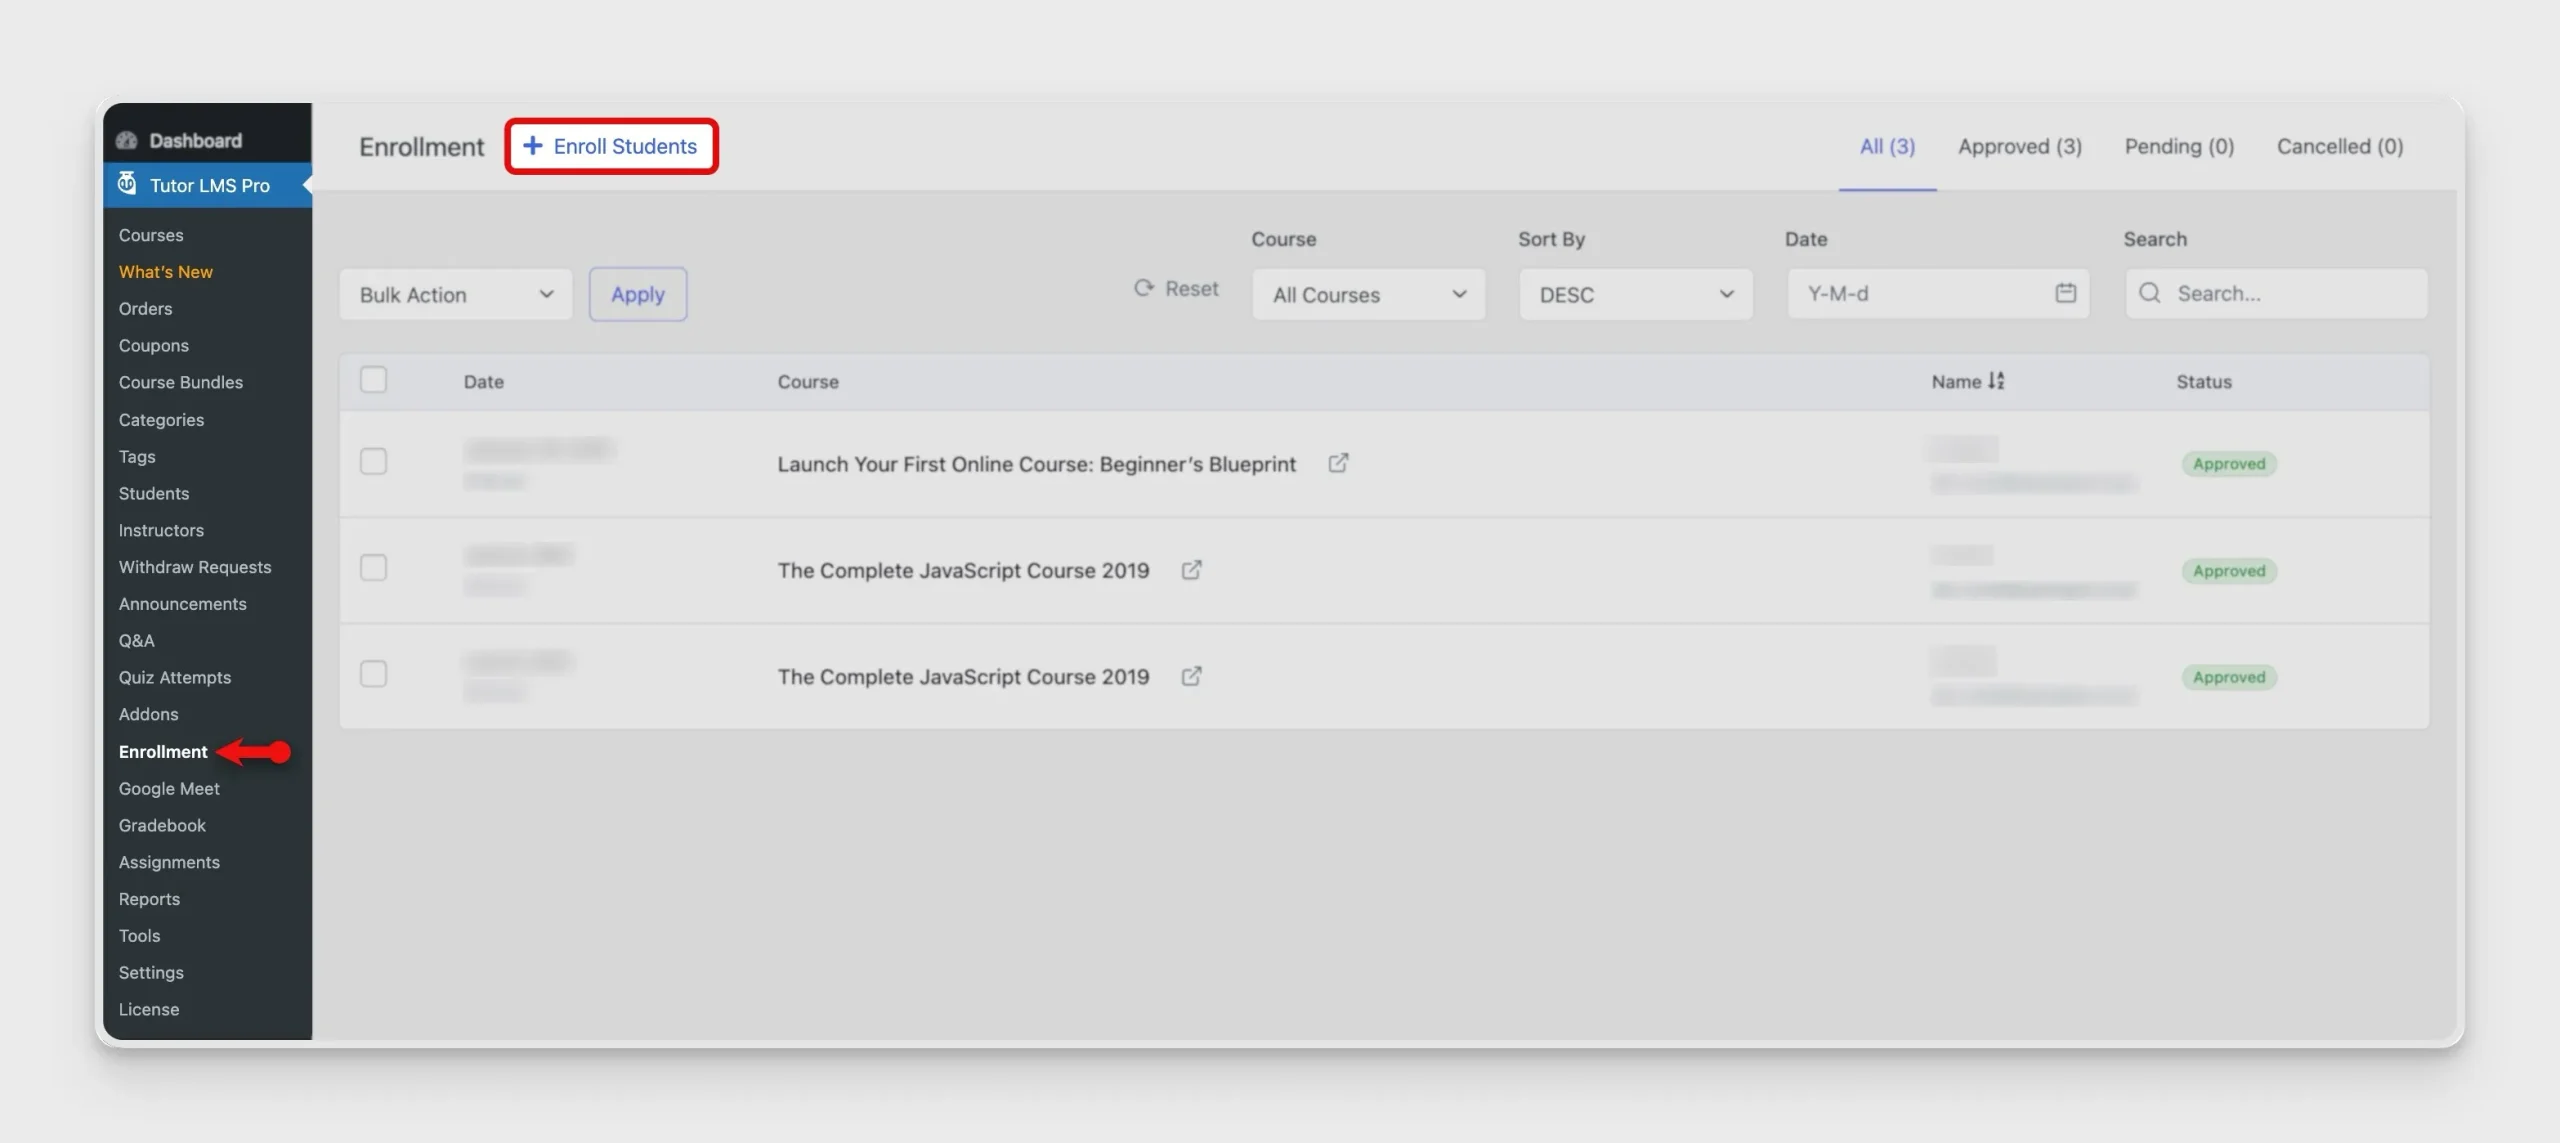2560x1143 pixels.
Task: Switch to the Approved (3) tab
Action: pos(2019,146)
